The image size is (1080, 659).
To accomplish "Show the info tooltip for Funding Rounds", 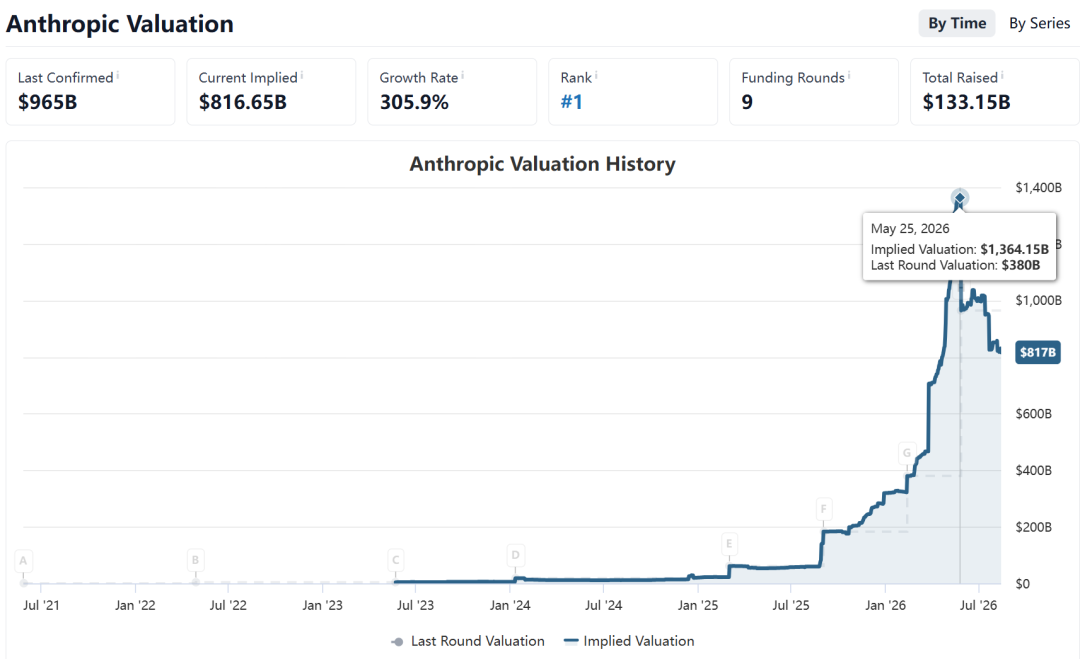I will point(849,74).
